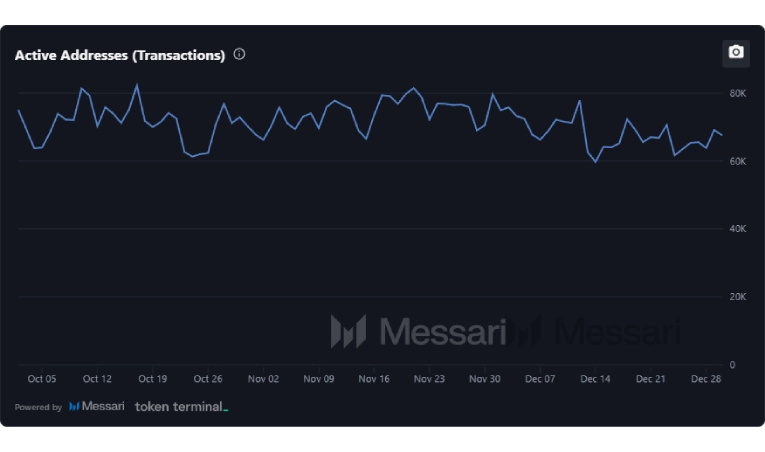Click the camera screenshot icon

coord(736,53)
